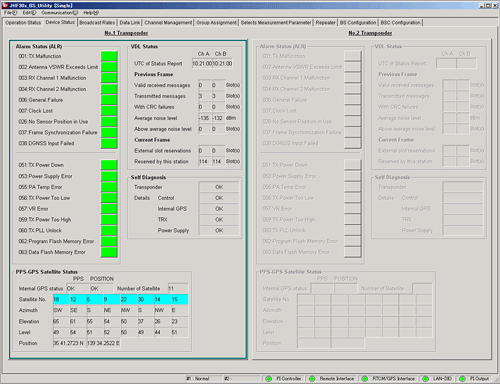Click the TRX self diagnosis OK field
Image resolution: width=500 pixels, height=384 pixels.
pos(219,219)
